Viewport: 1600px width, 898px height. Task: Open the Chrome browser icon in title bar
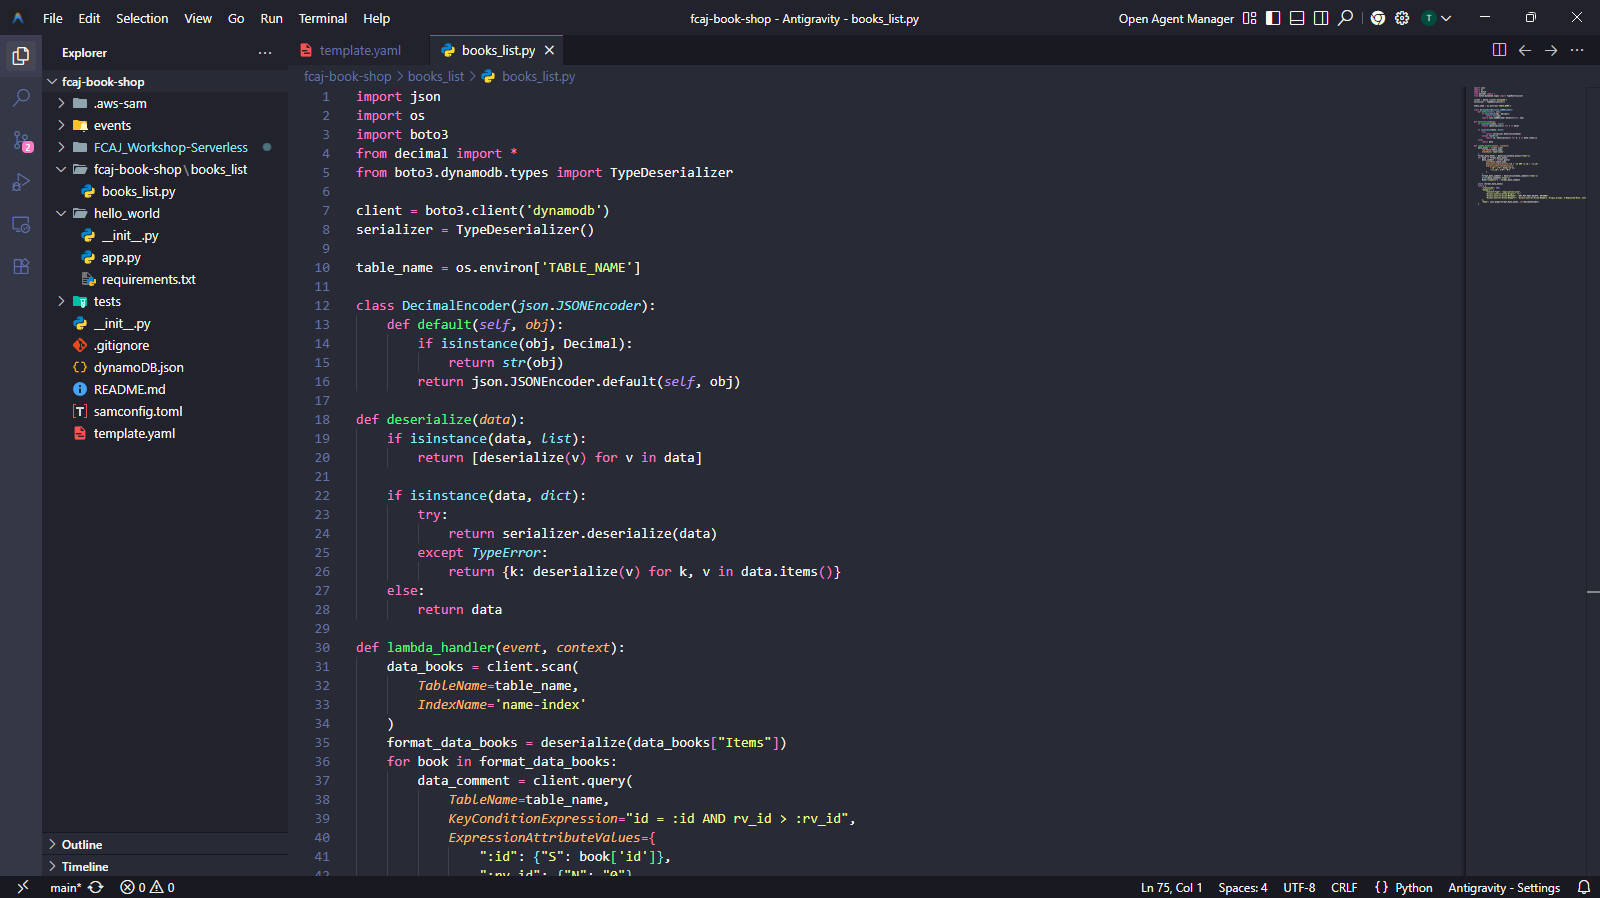(x=1378, y=18)
